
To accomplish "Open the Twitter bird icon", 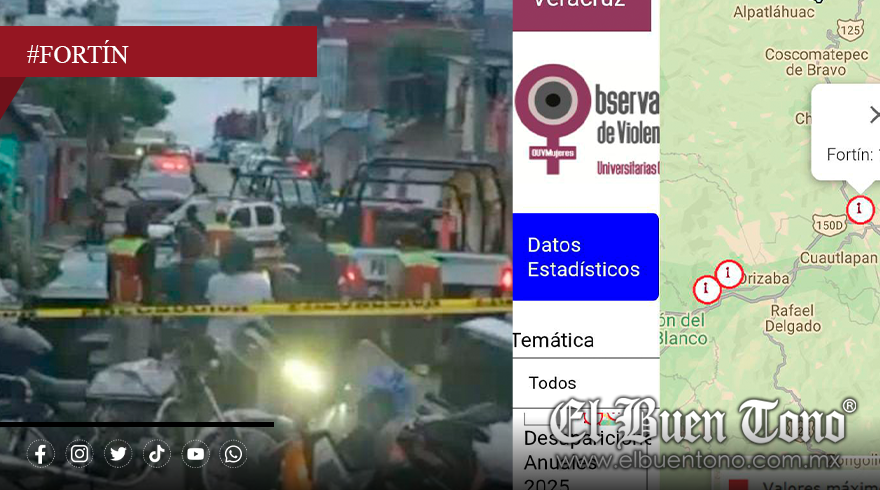I will click(118, 454).
